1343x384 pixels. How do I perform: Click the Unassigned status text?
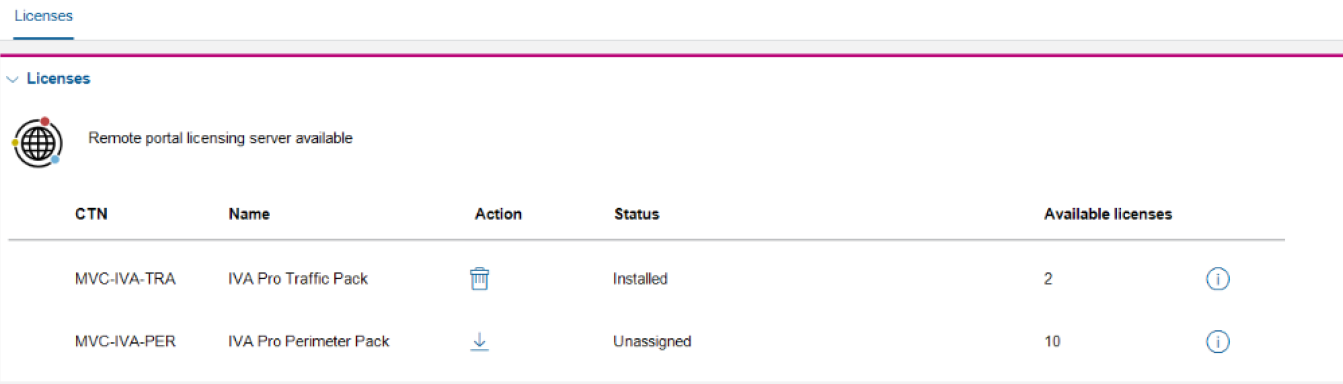(652, 341)
